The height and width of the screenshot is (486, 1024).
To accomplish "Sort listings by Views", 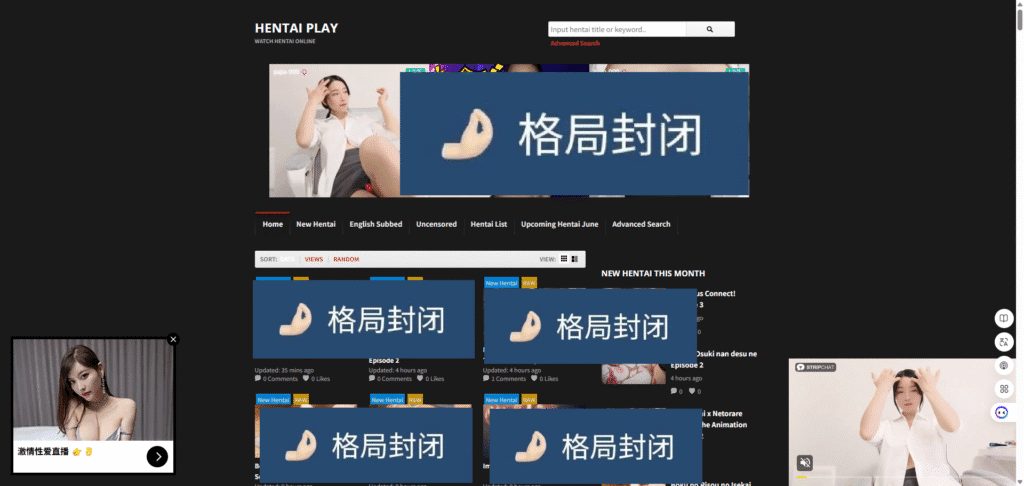I will pyautogui.click(x=313, y=259).
